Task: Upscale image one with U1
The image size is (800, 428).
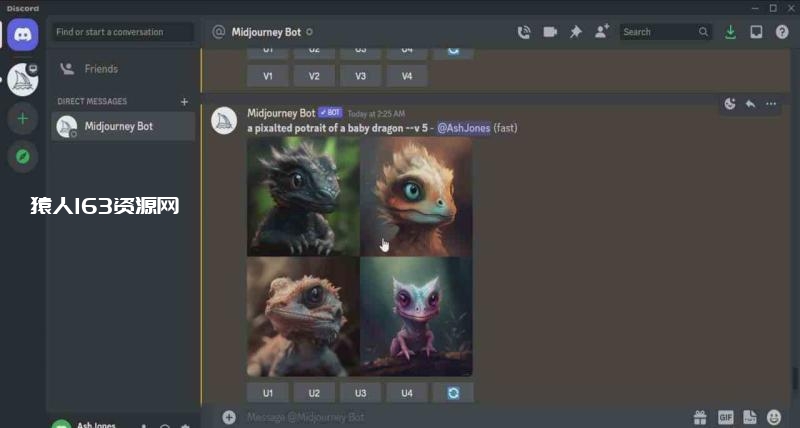Action: pos(268,393)
